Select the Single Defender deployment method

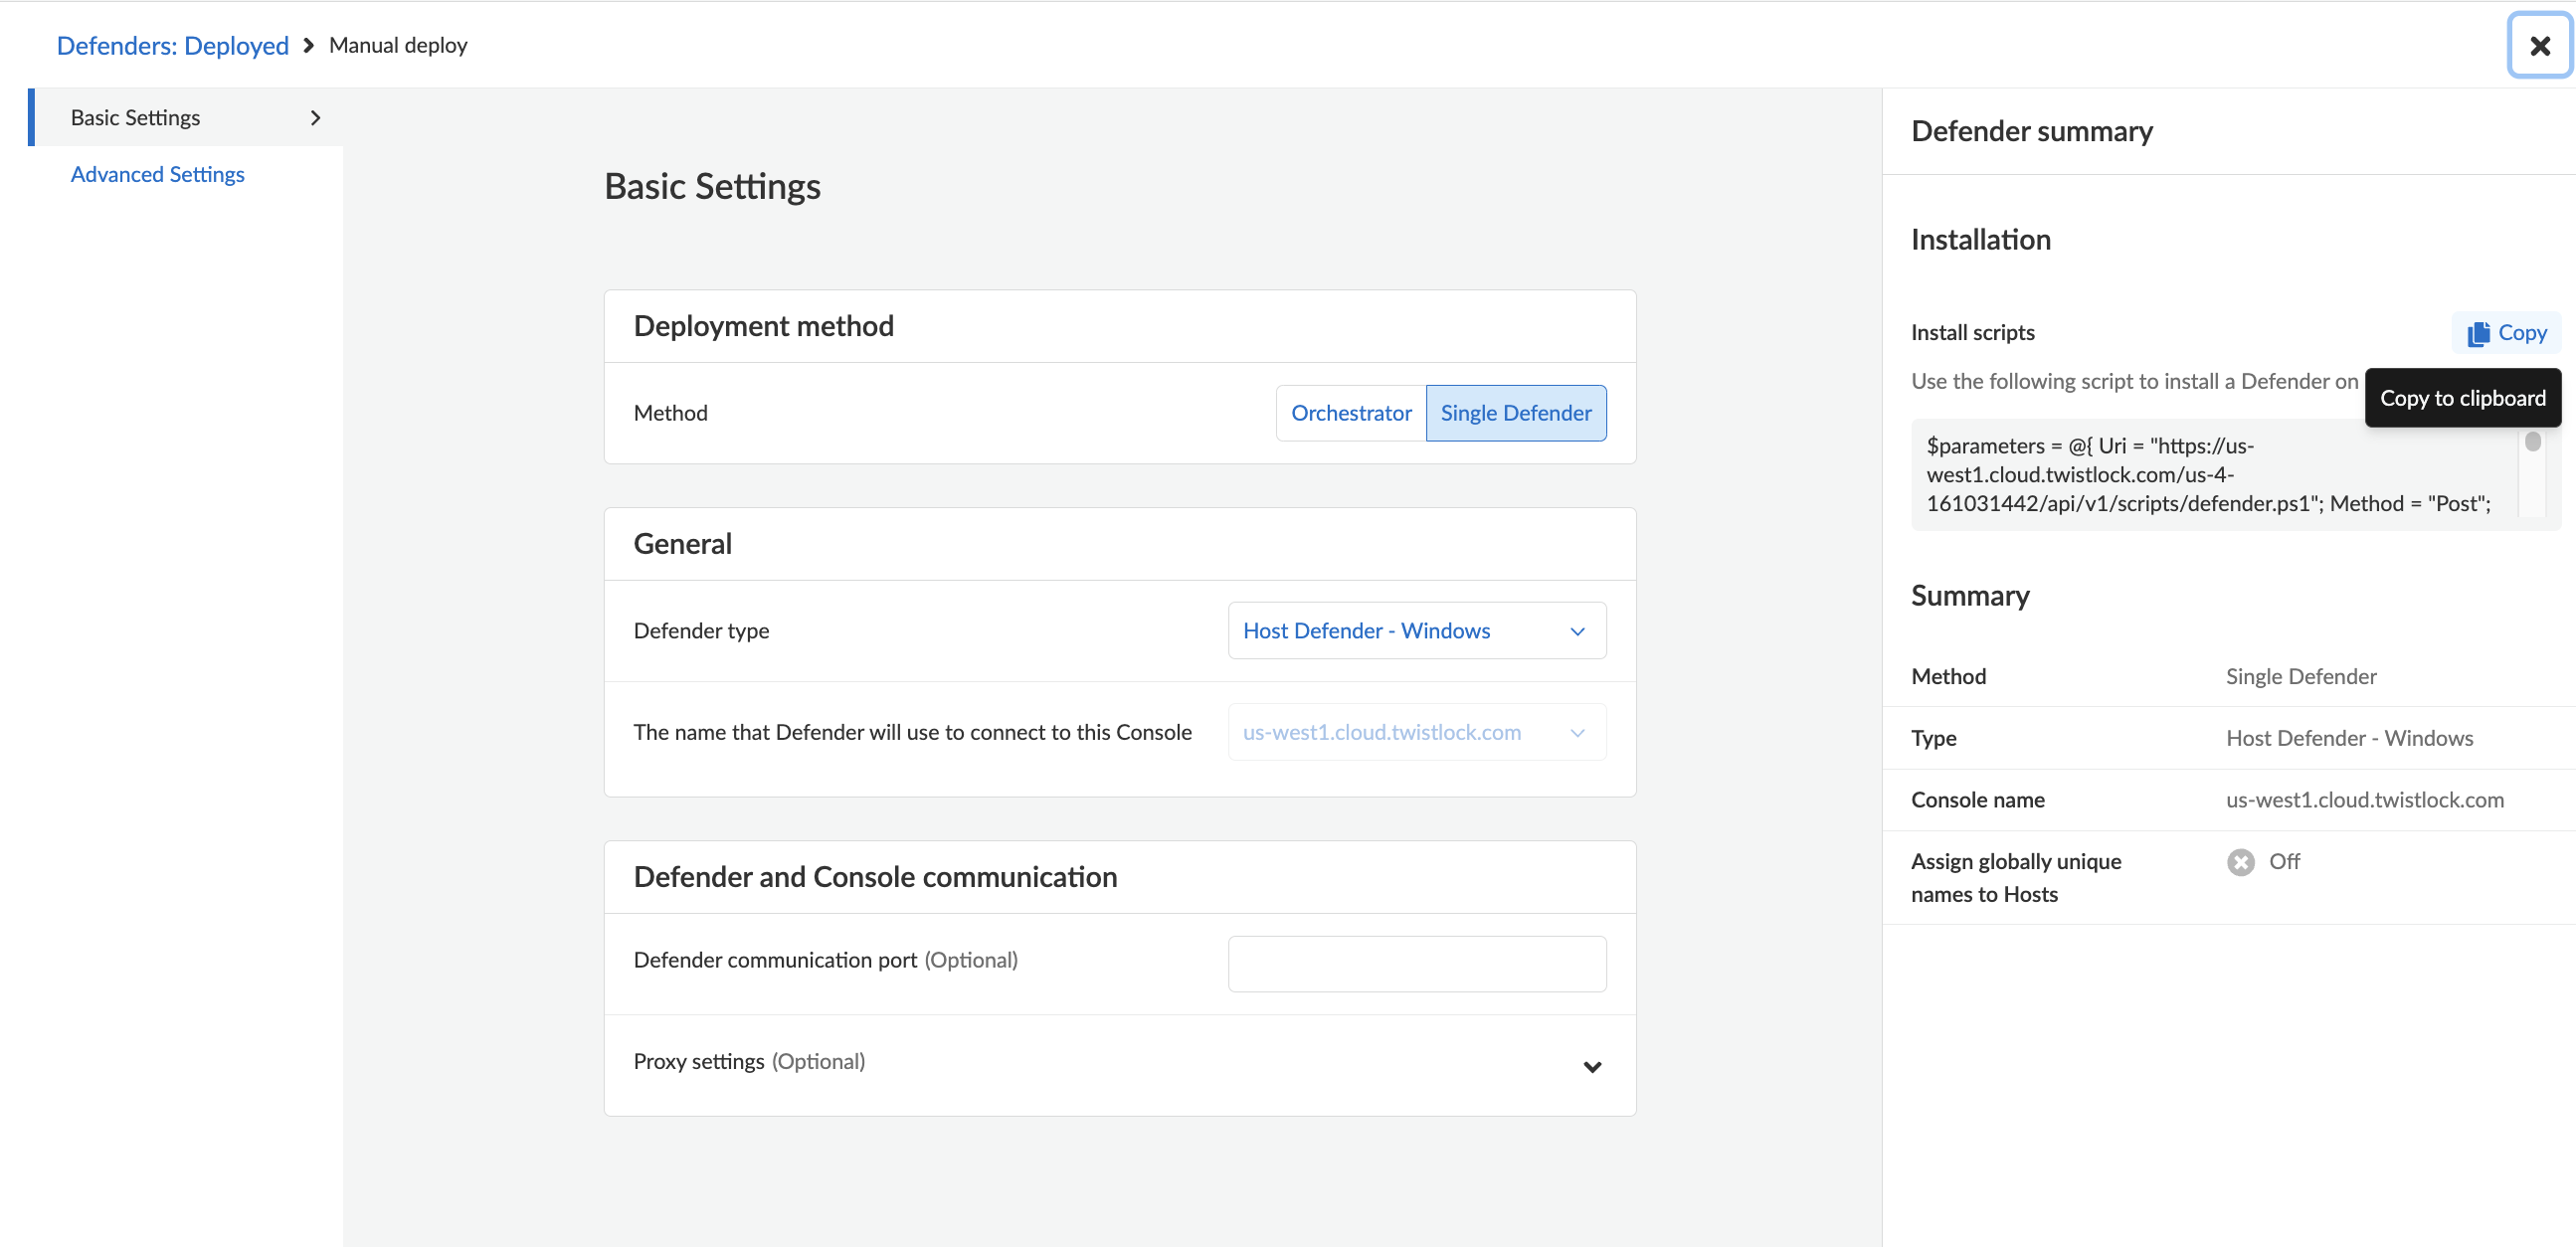pyautogui.click(x=1515, y=413)
